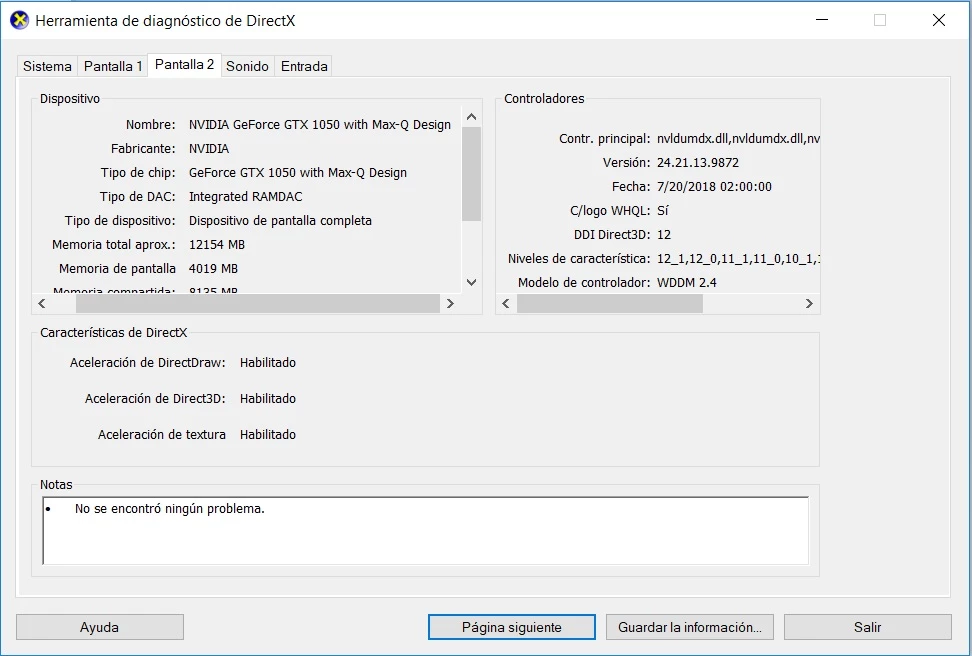972x656 pixels.
Task: Select the Pantalla 2 tab
Action: [184, 64]
